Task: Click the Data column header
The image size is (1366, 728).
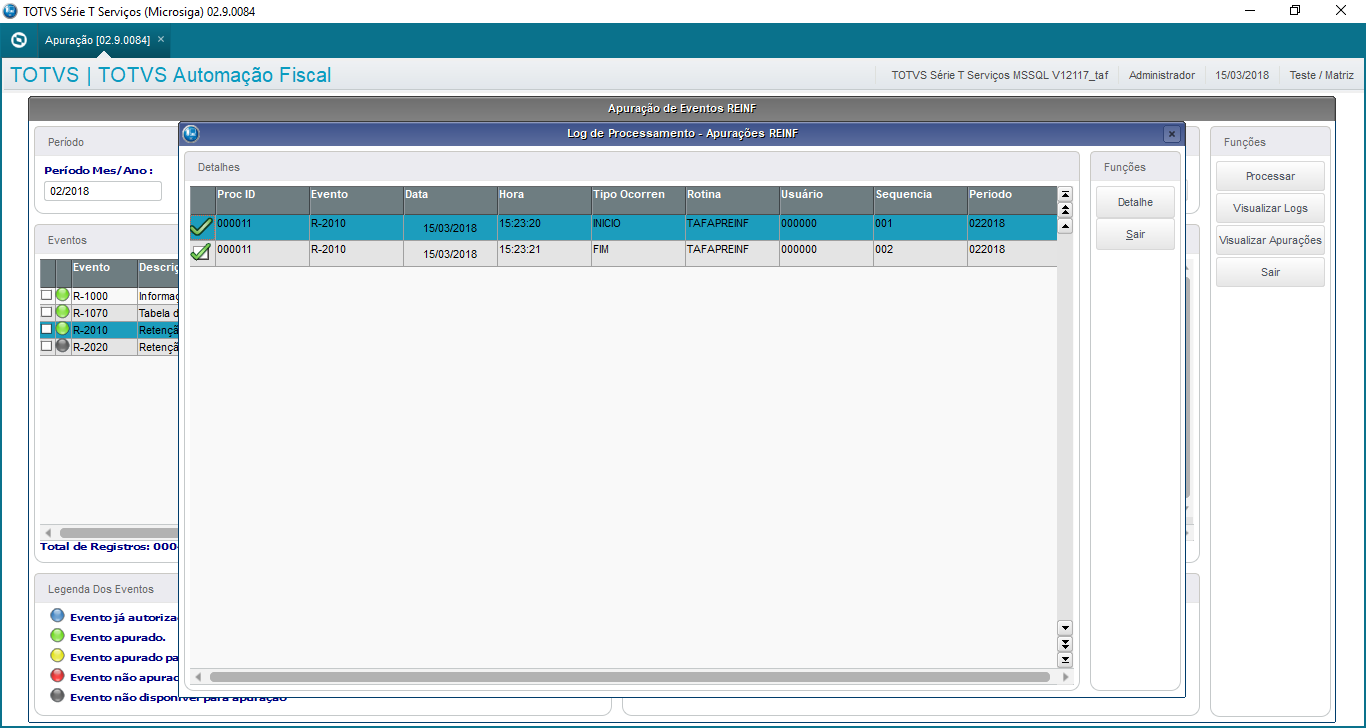Action: point(450,200)
